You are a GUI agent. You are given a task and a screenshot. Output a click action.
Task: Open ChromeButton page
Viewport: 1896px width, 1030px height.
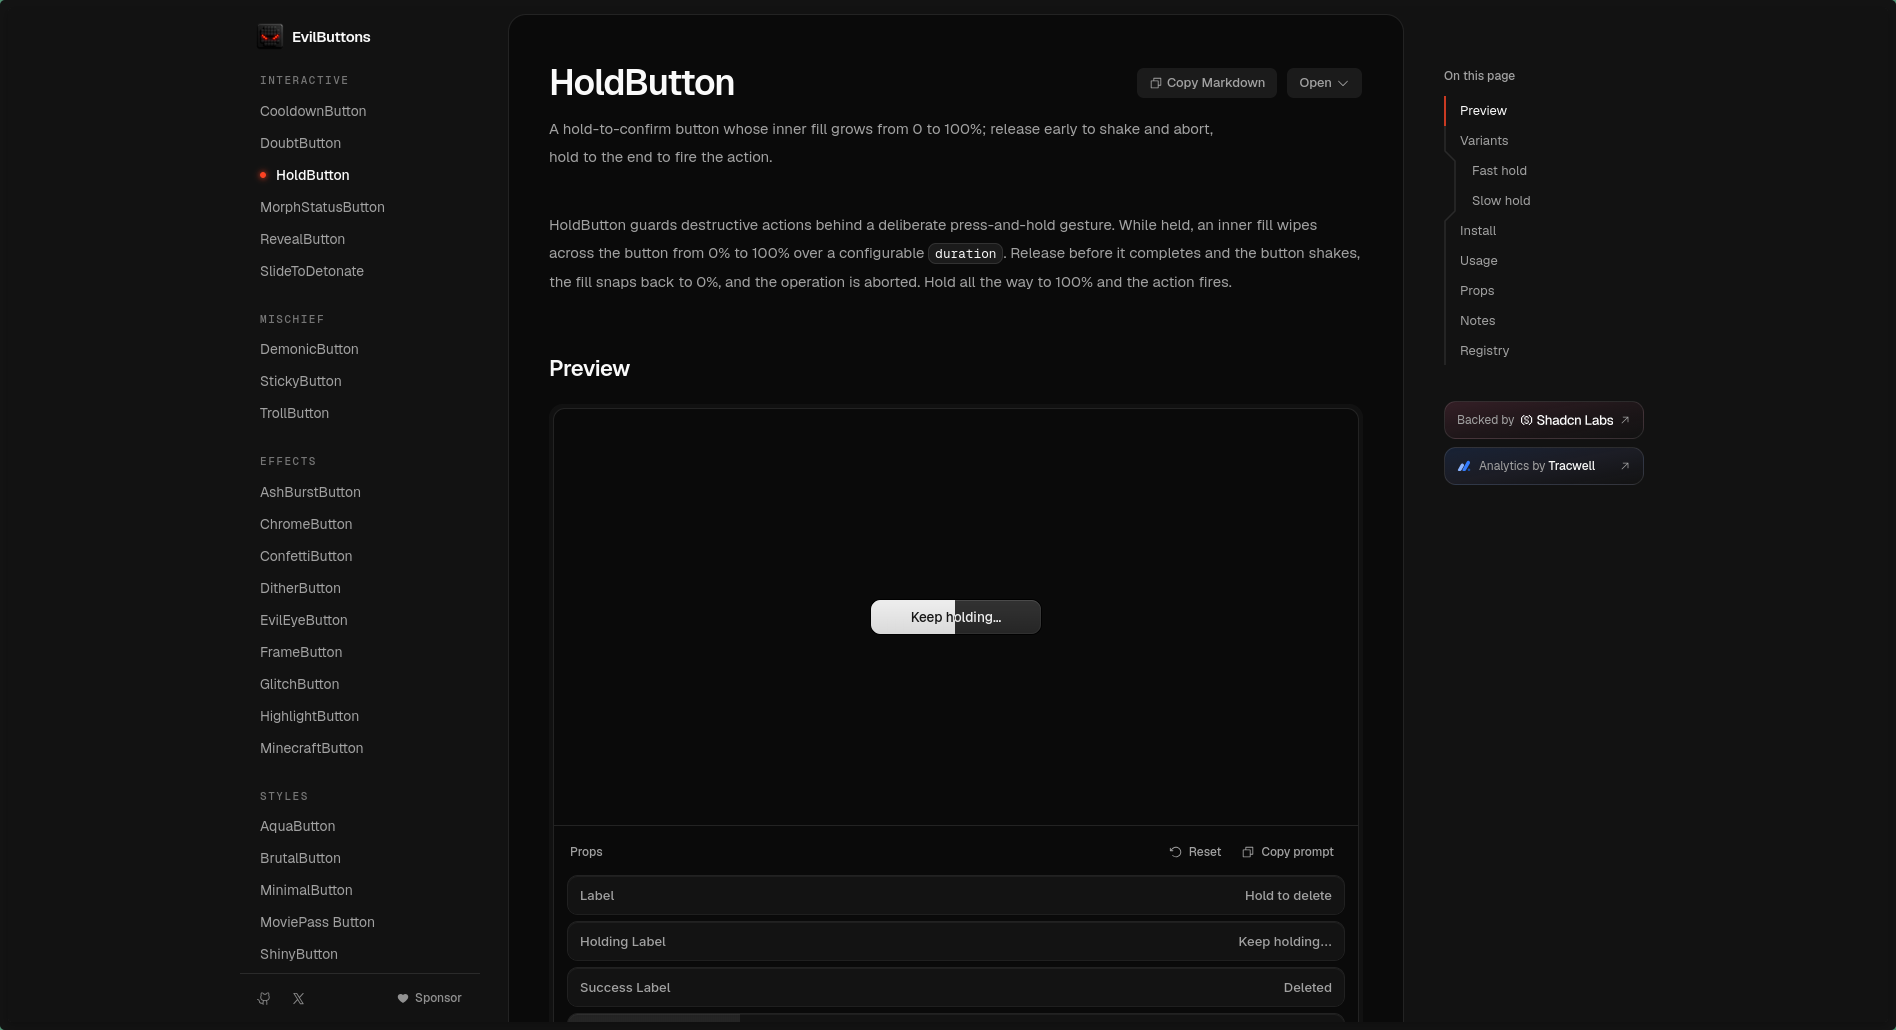click(x=306, y=524)
